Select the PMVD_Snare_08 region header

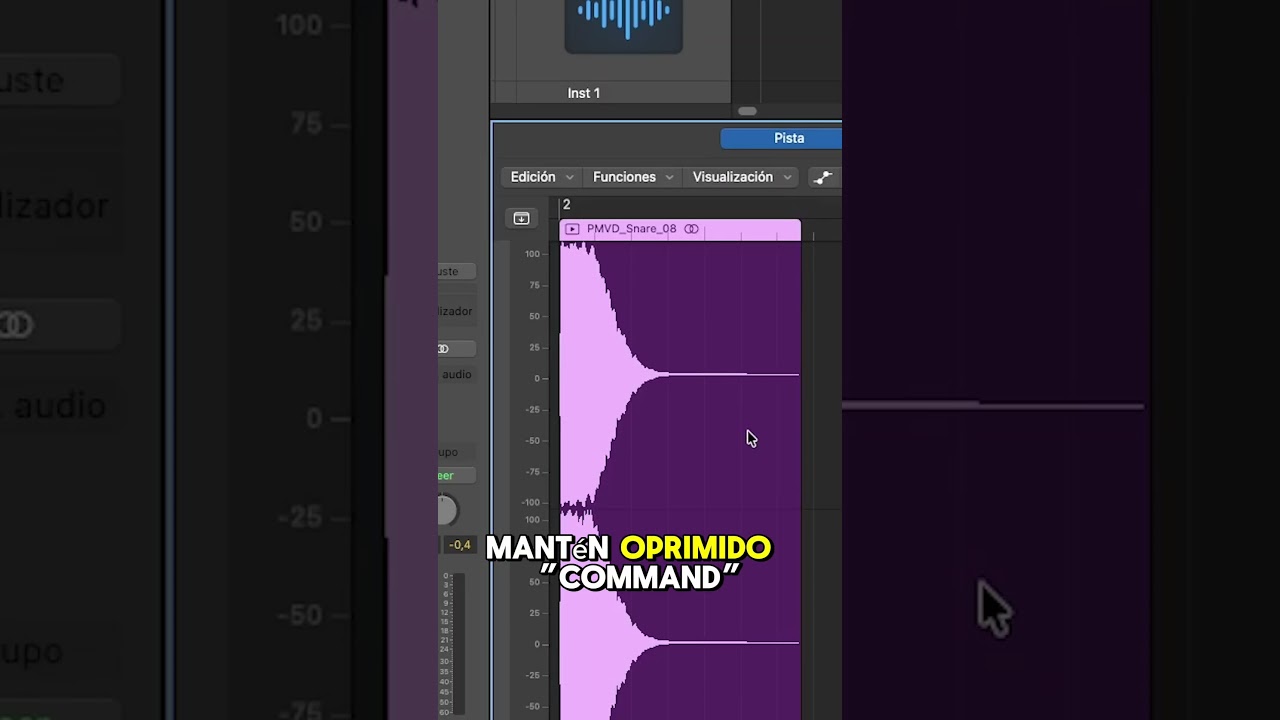680,230
